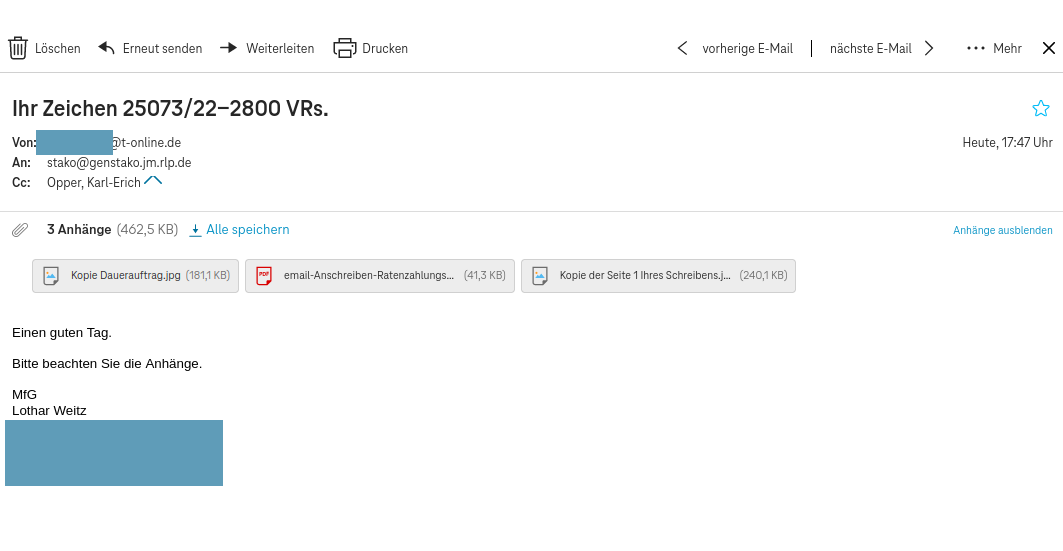
Task: Go to previous email using left chevron
Action: click(x=682, y=48)
